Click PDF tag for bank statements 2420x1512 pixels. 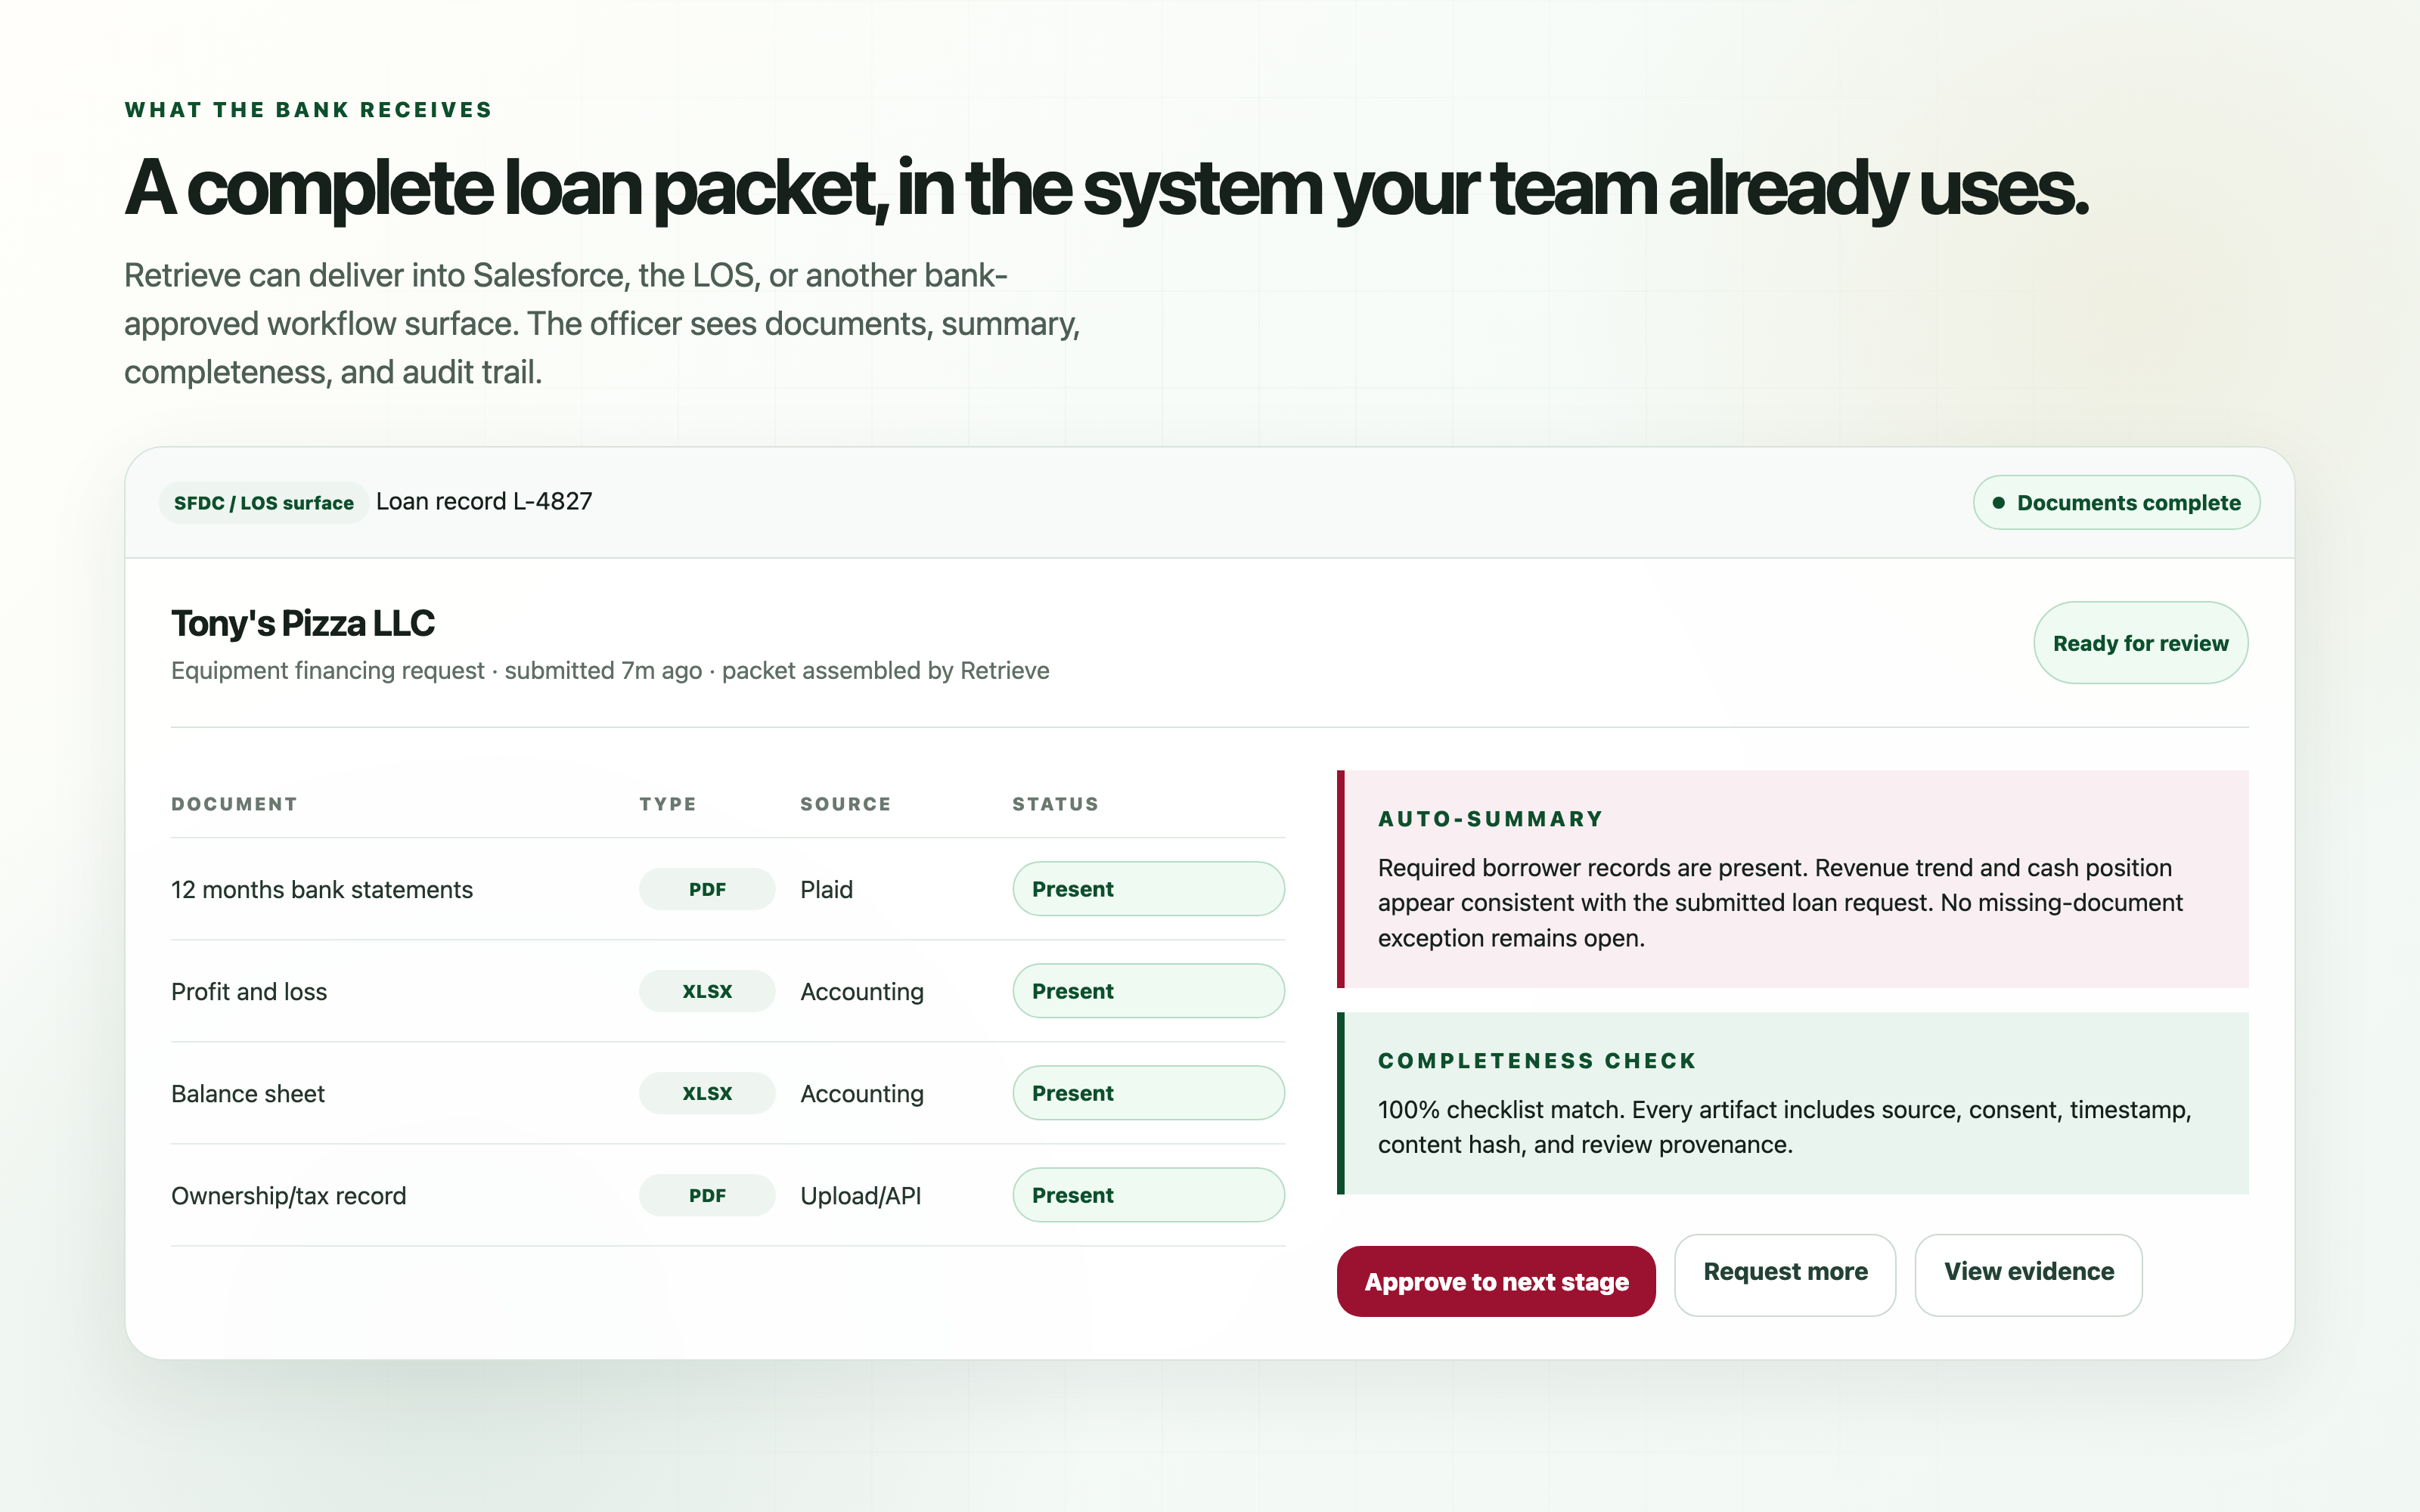point(707,889)
